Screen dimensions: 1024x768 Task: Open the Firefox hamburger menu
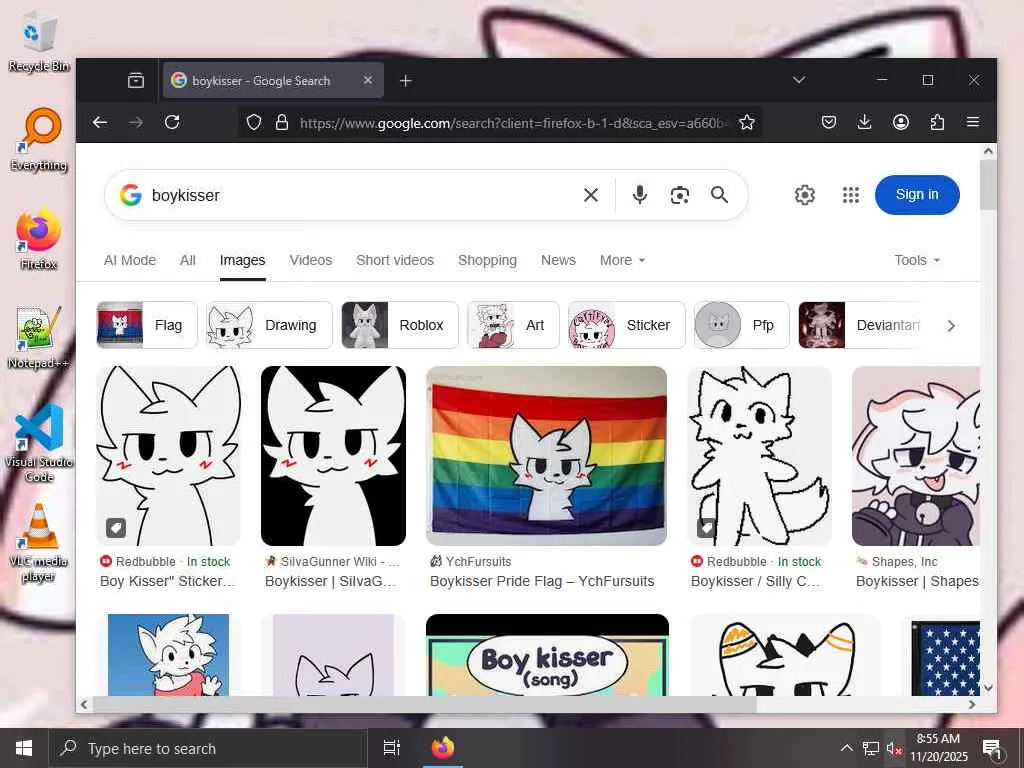point(973,122)
